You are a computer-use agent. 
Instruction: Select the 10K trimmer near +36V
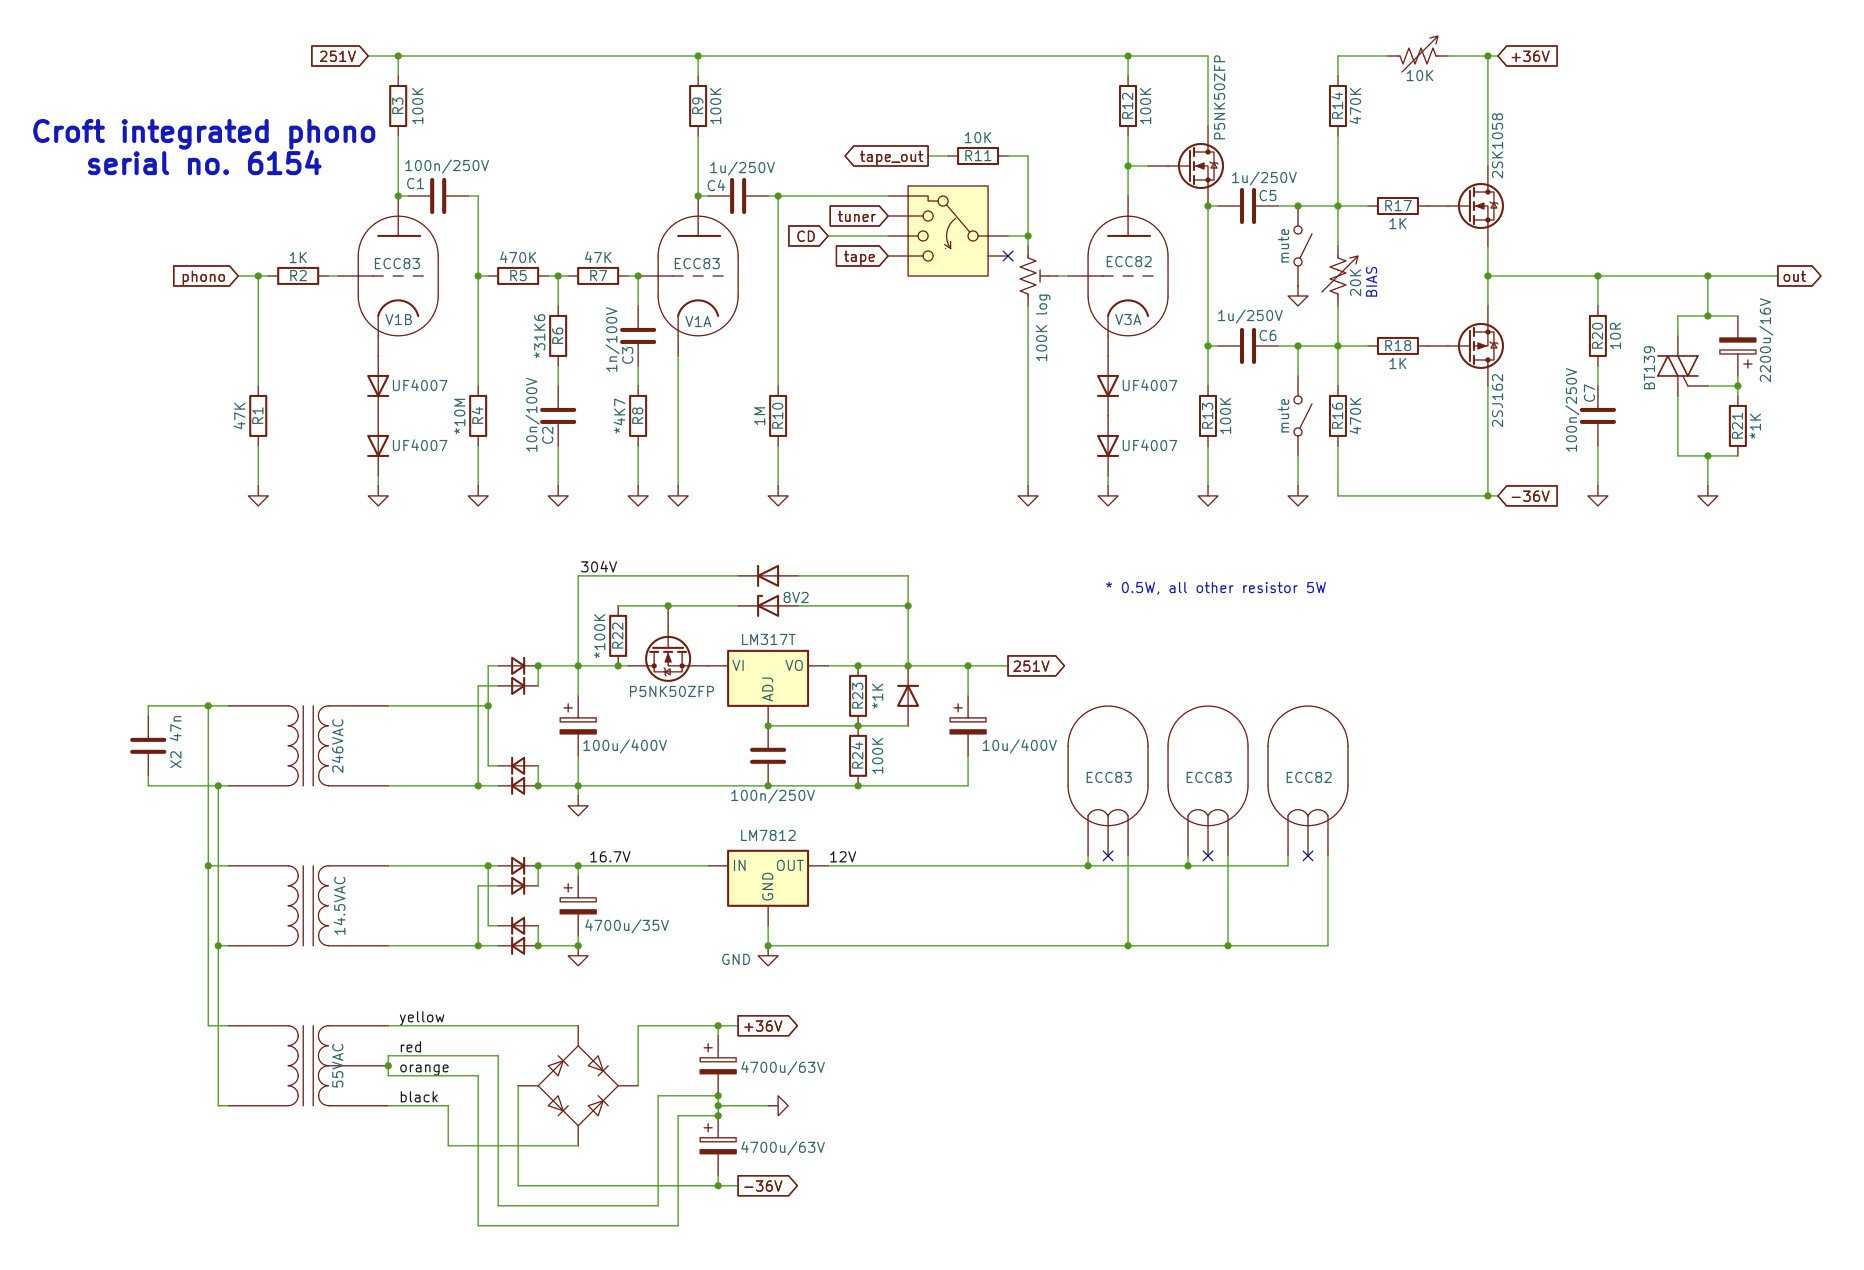point(1418,55)
